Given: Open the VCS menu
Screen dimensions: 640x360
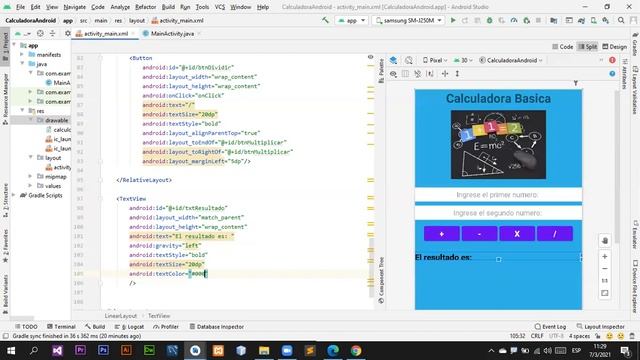Looking at the screenshot, I should tap(220, 7).
